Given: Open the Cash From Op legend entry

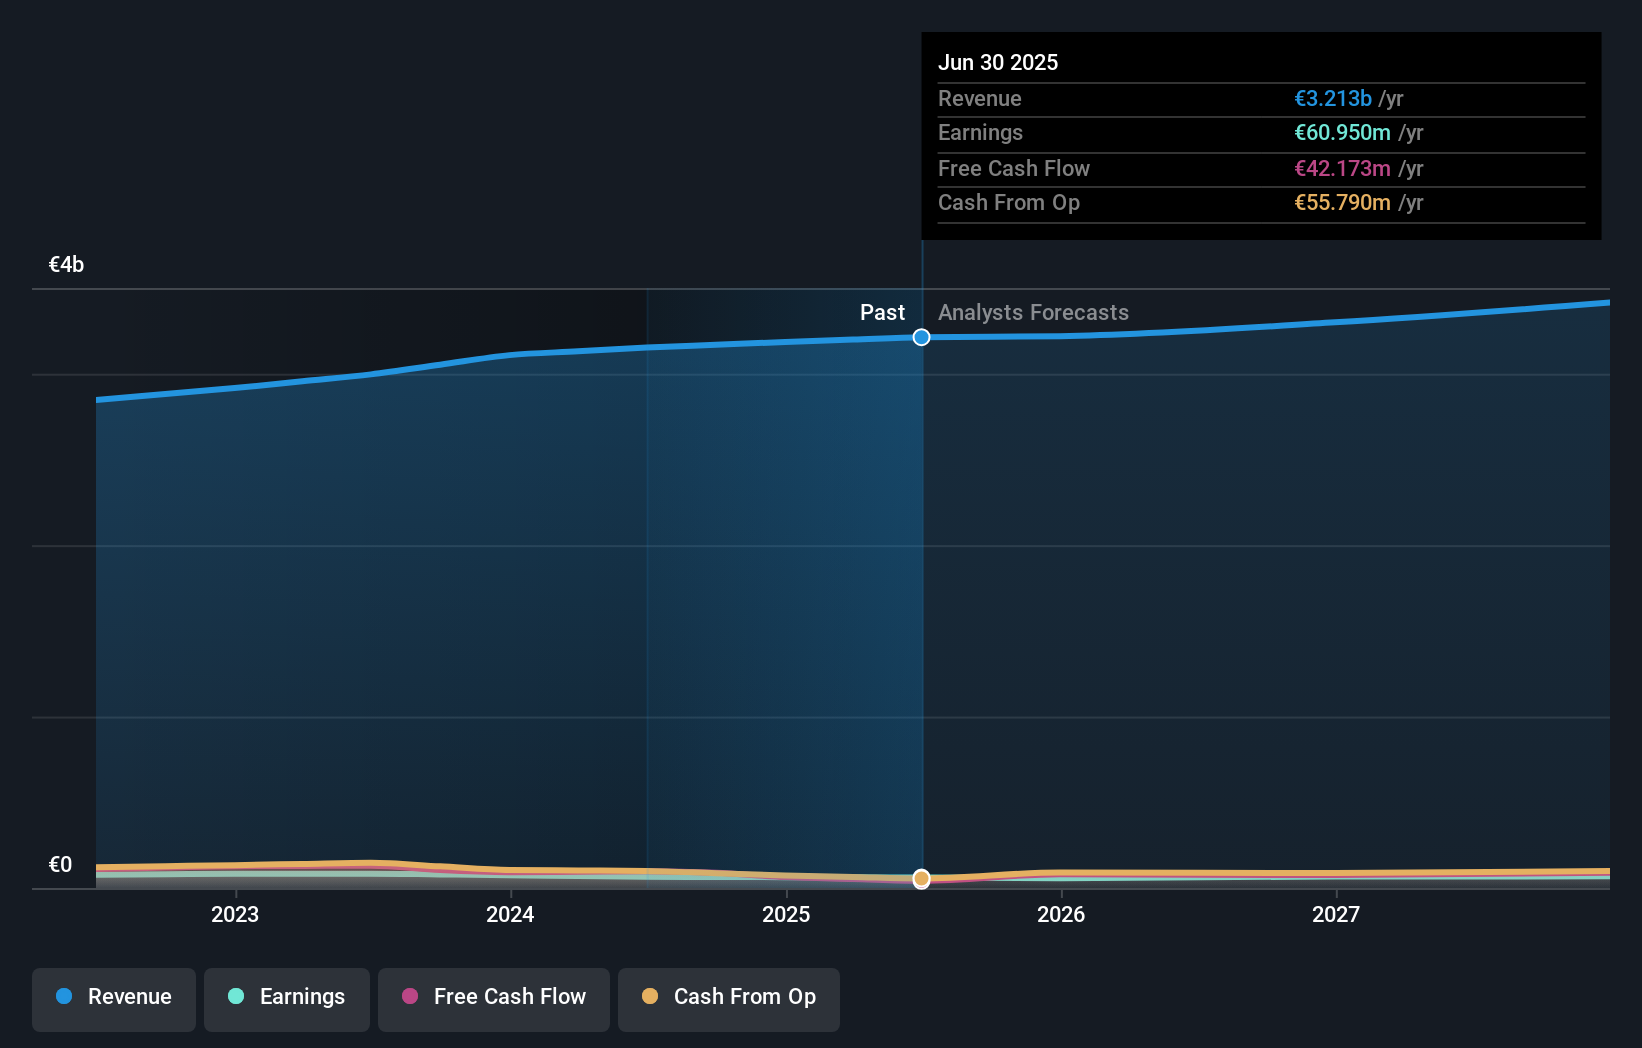Looking at the screenshot, I should (x=728, y=999).
